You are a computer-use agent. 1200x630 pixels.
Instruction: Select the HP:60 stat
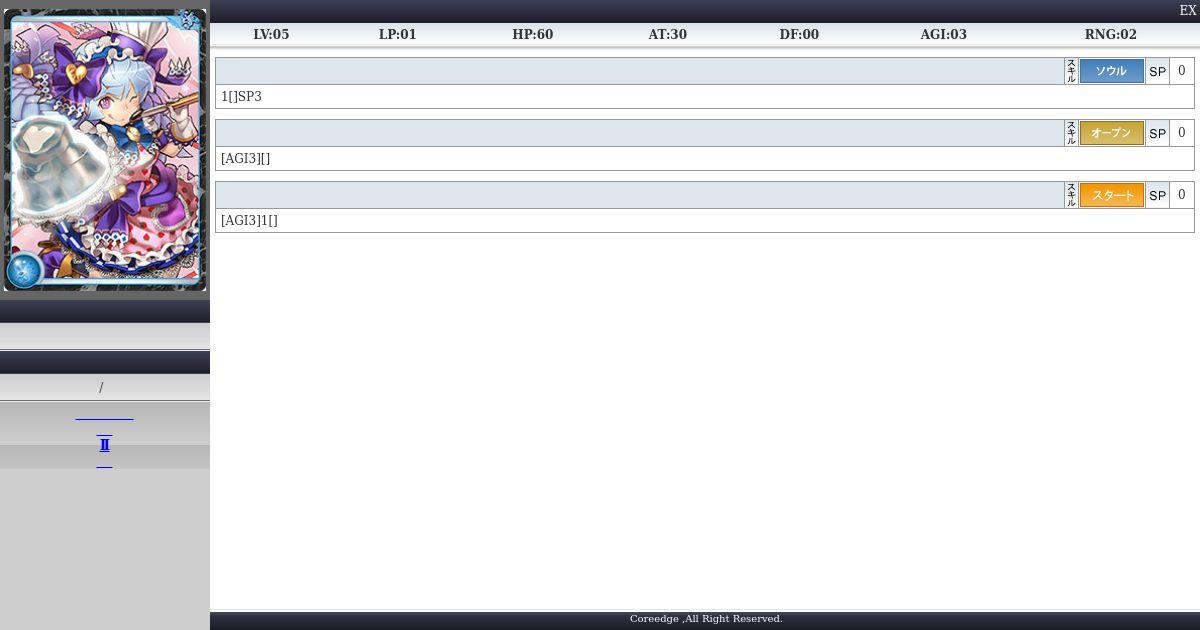tap(533, 34)
